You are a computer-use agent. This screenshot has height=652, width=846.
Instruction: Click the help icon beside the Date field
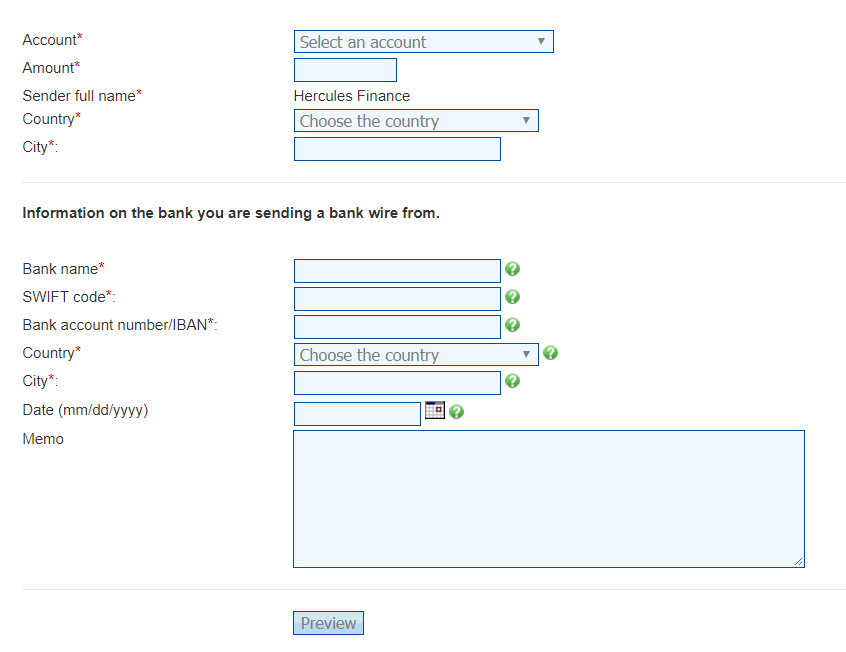(457, 411)
